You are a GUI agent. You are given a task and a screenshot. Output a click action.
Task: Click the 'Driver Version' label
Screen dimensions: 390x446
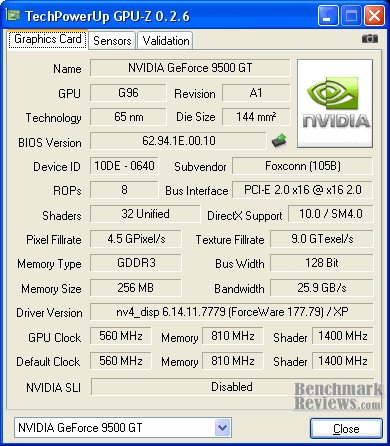pos(49,313)
